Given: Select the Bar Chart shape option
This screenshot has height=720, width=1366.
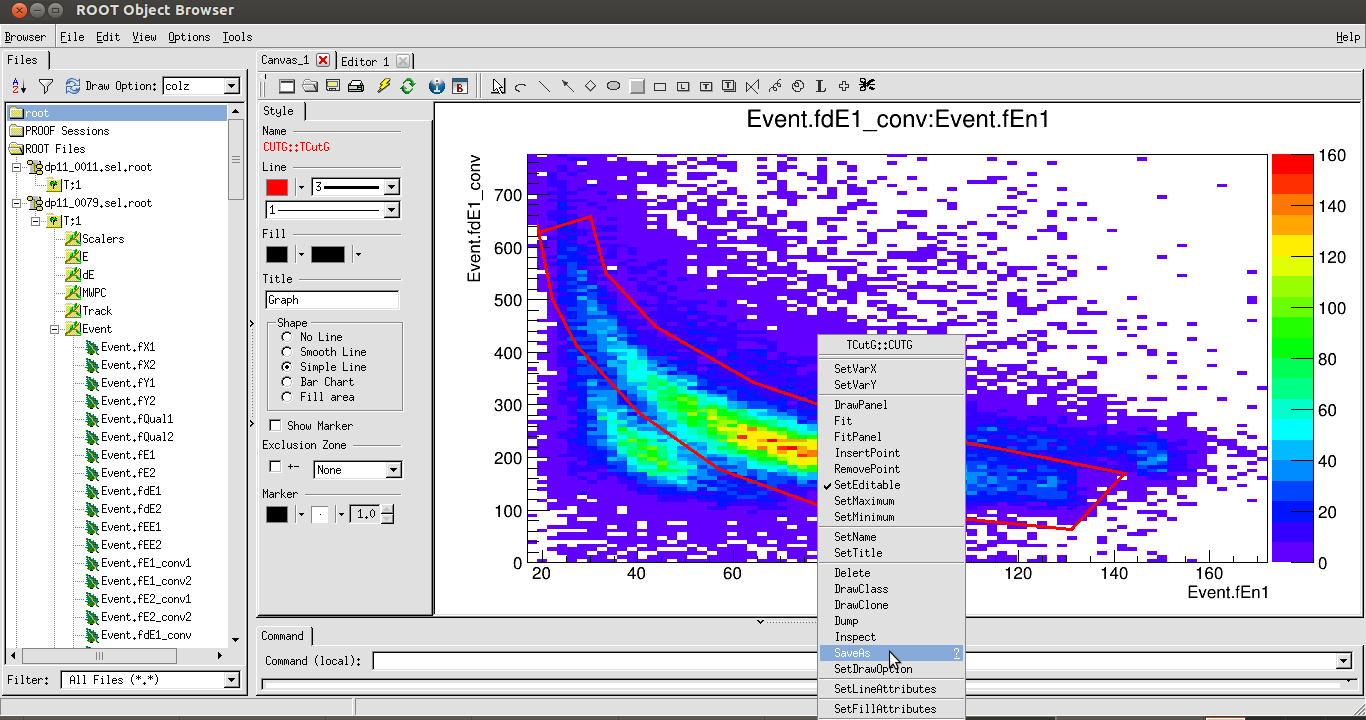Looking at the screenshot, I should (287, 382).
